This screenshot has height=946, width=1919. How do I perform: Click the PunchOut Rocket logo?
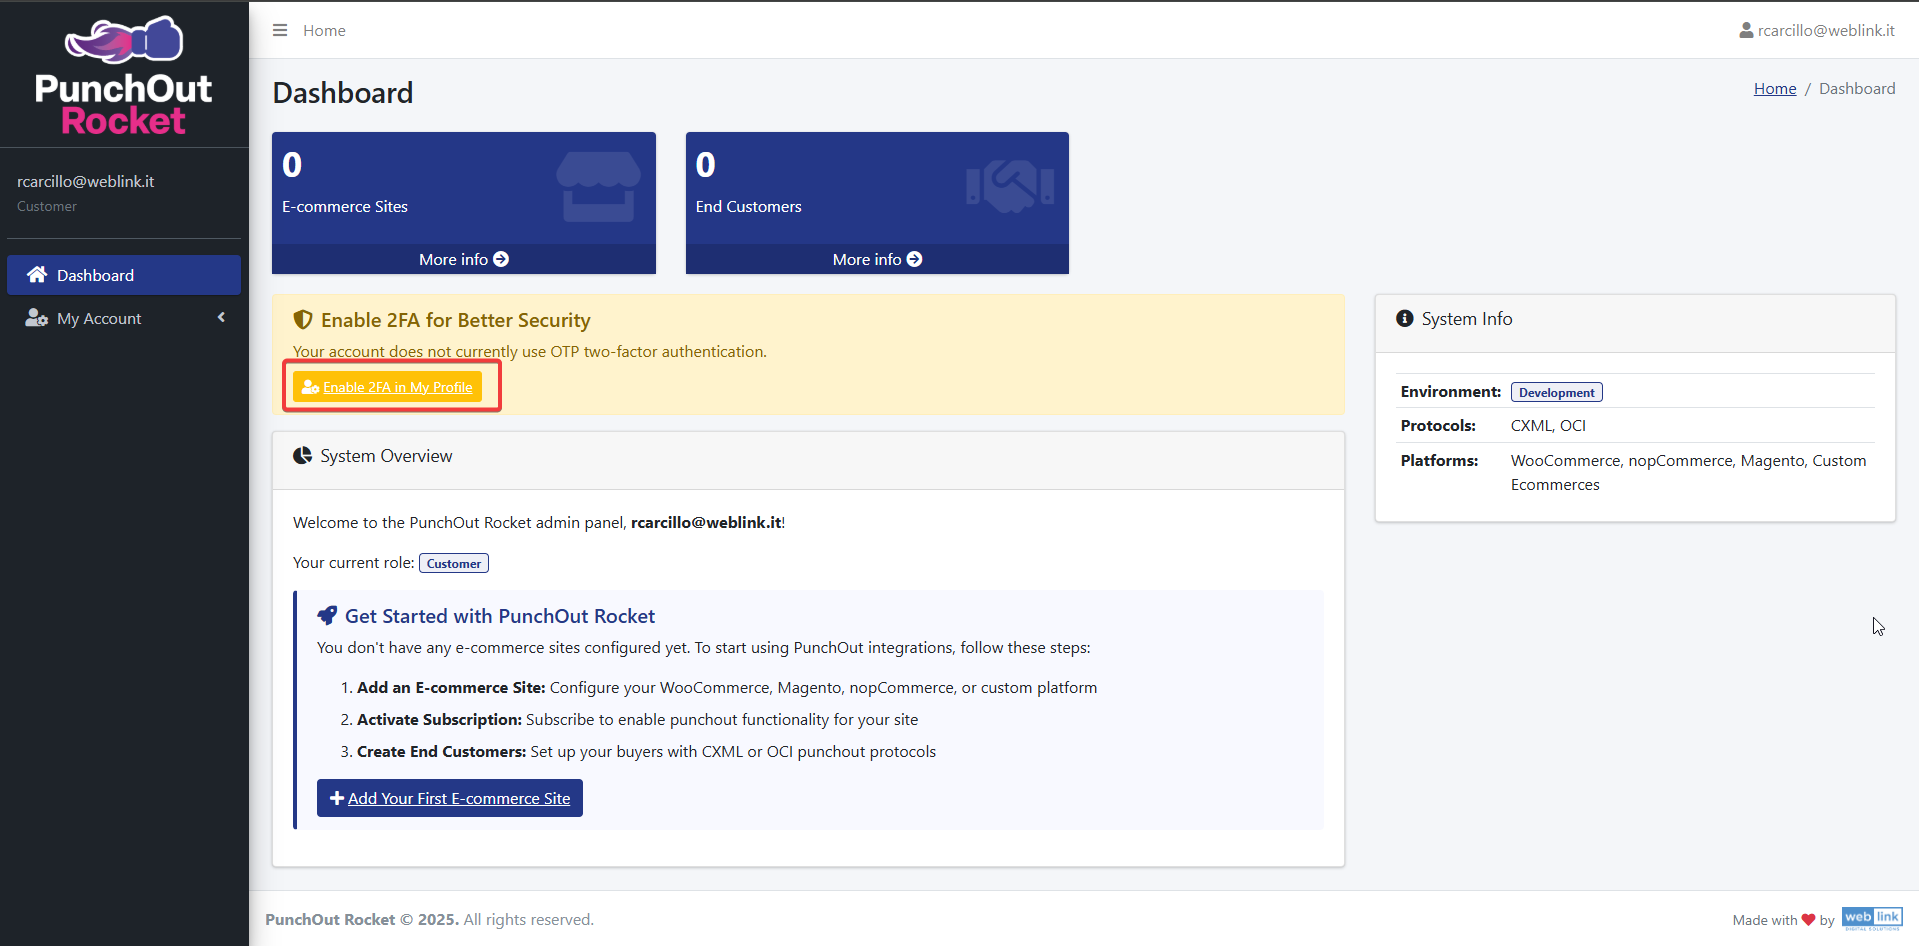pos(124,76)
